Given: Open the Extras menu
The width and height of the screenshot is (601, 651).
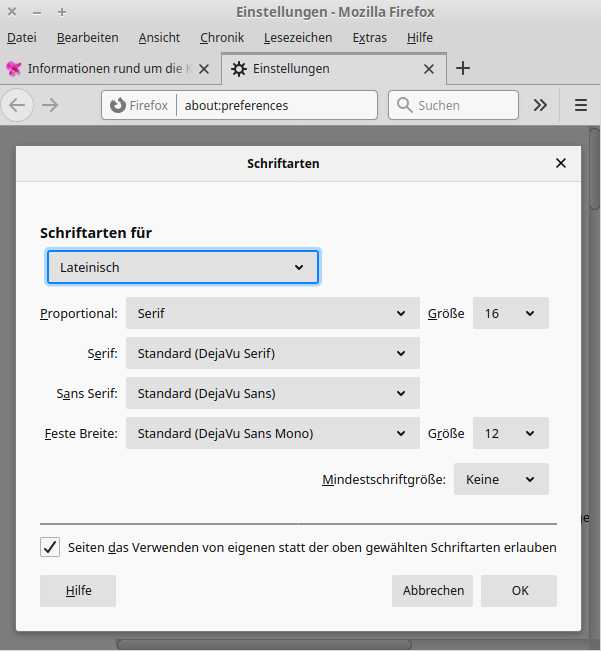Looking at the screenshot, I should pos(370,37).
